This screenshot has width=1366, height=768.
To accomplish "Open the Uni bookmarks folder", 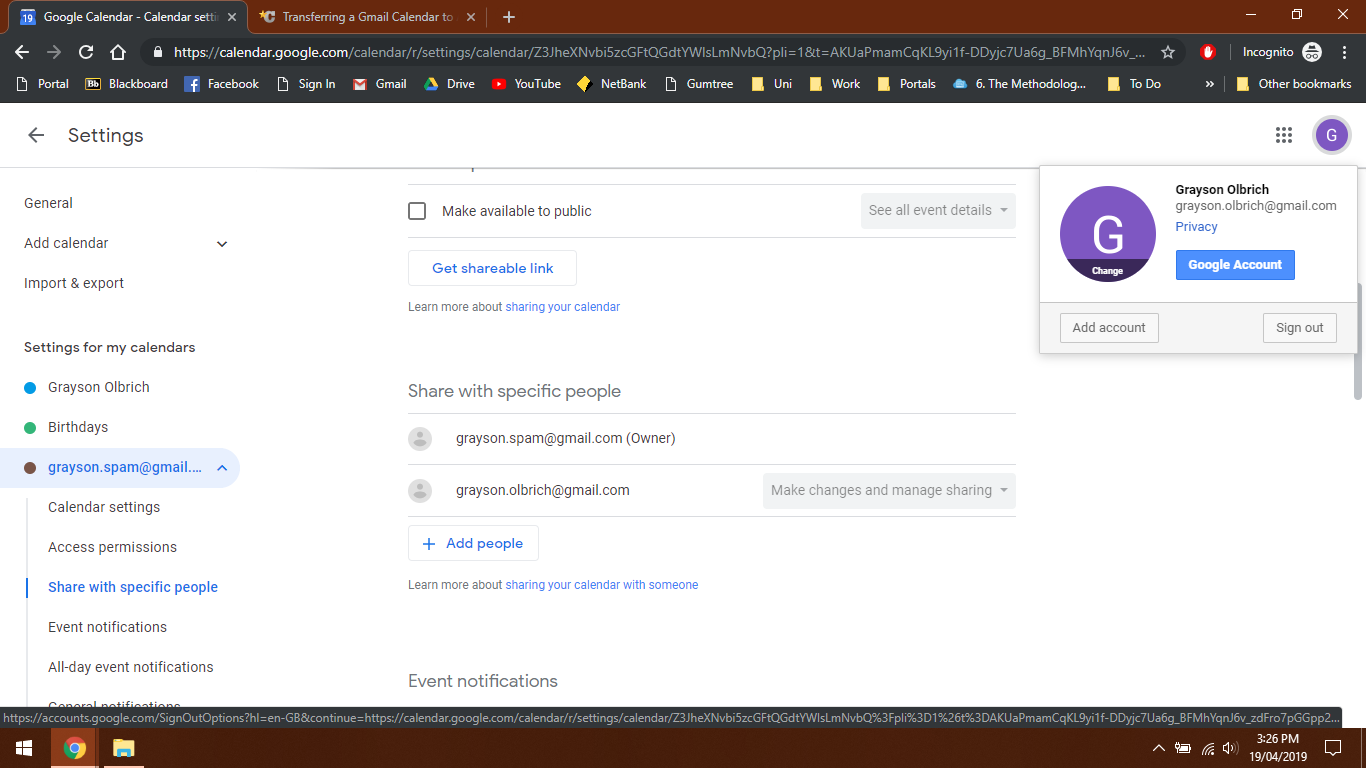I will 771,84.
